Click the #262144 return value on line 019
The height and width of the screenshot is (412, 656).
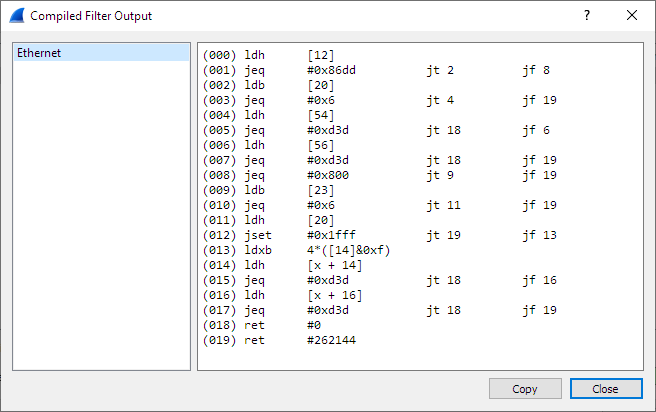pos(331,340)
